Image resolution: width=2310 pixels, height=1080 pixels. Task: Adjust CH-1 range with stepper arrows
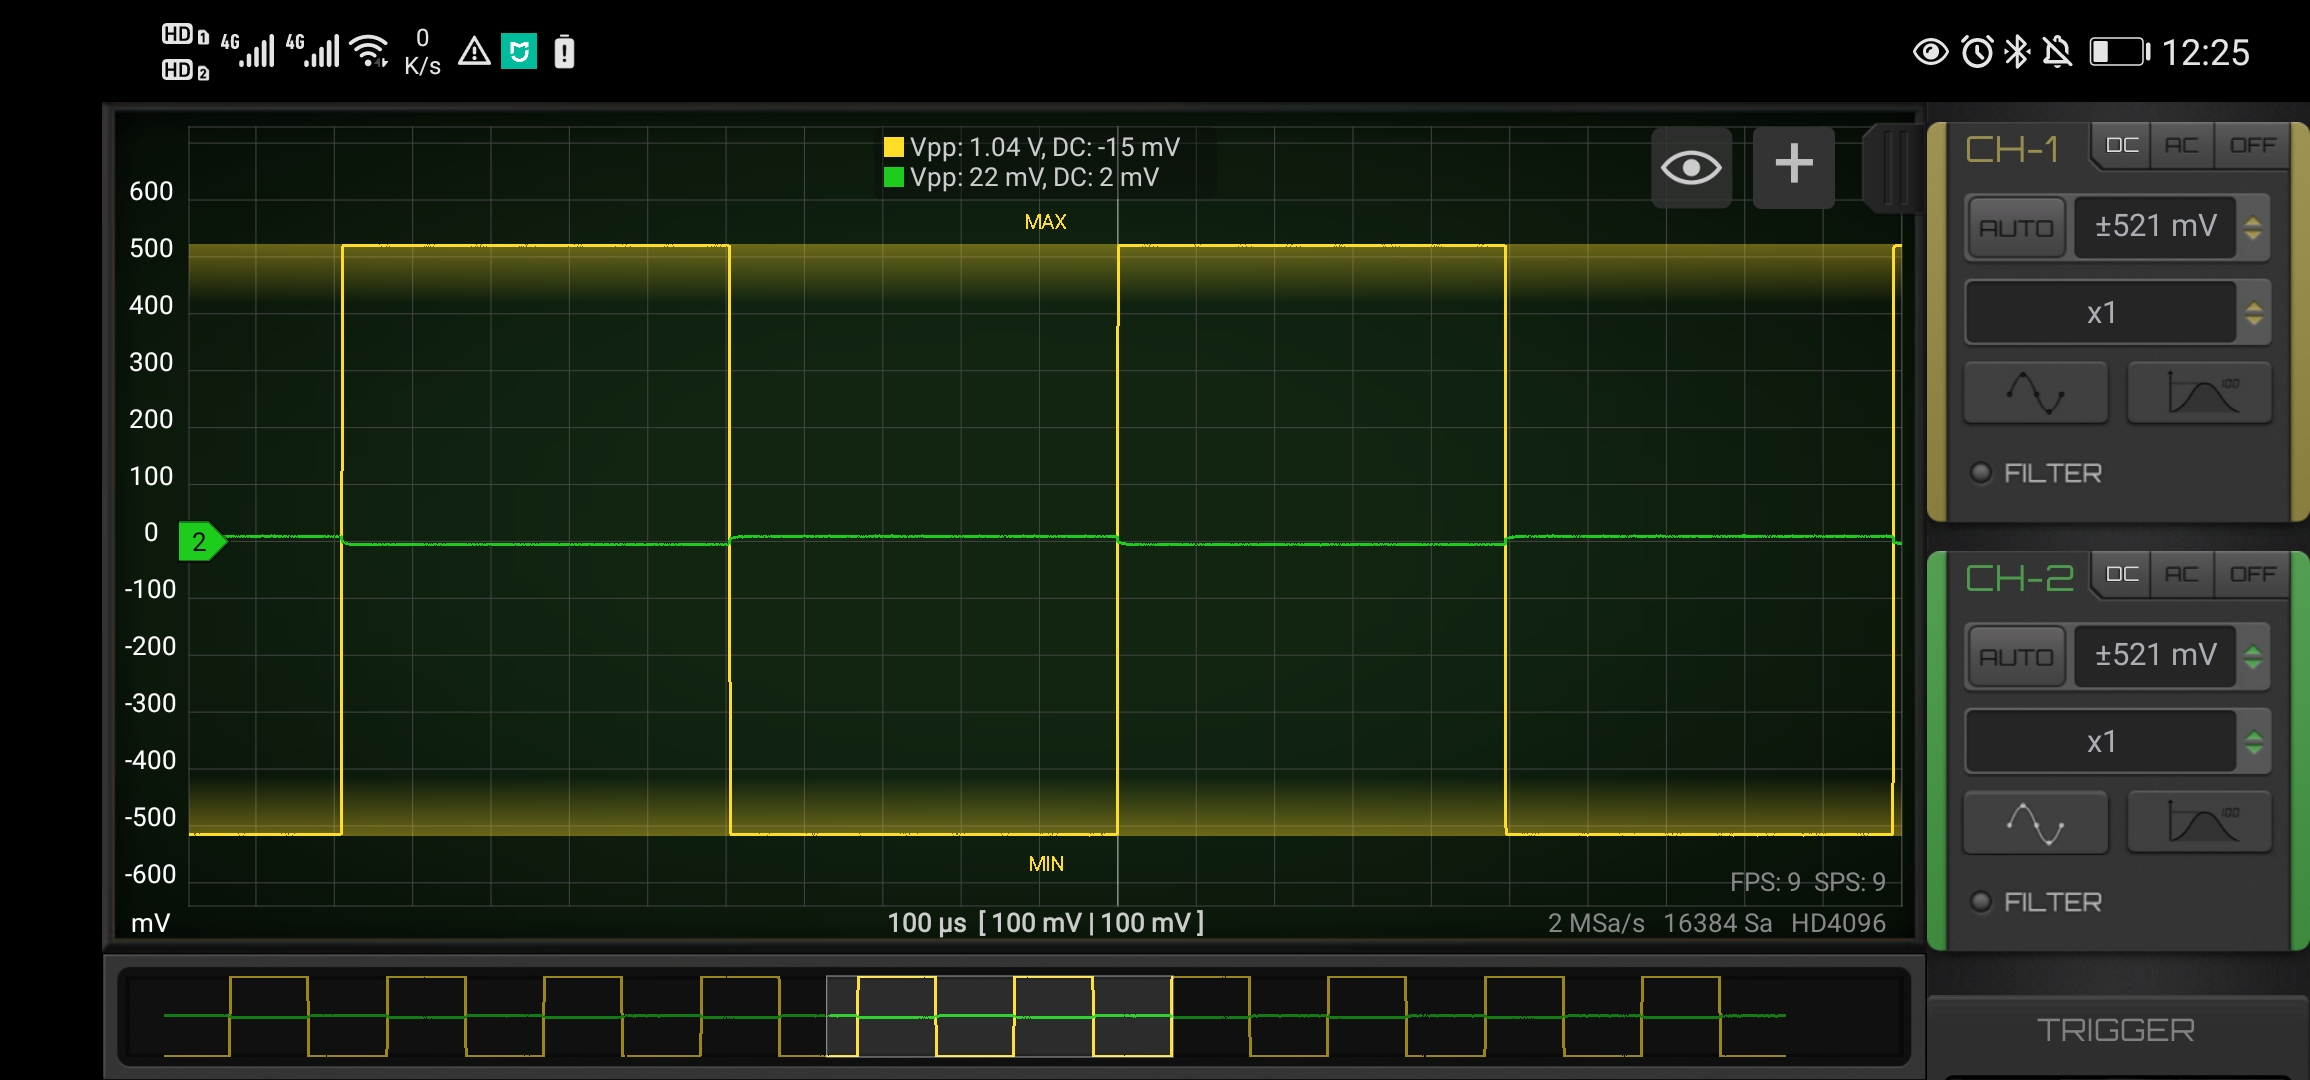coord(2253,228)
